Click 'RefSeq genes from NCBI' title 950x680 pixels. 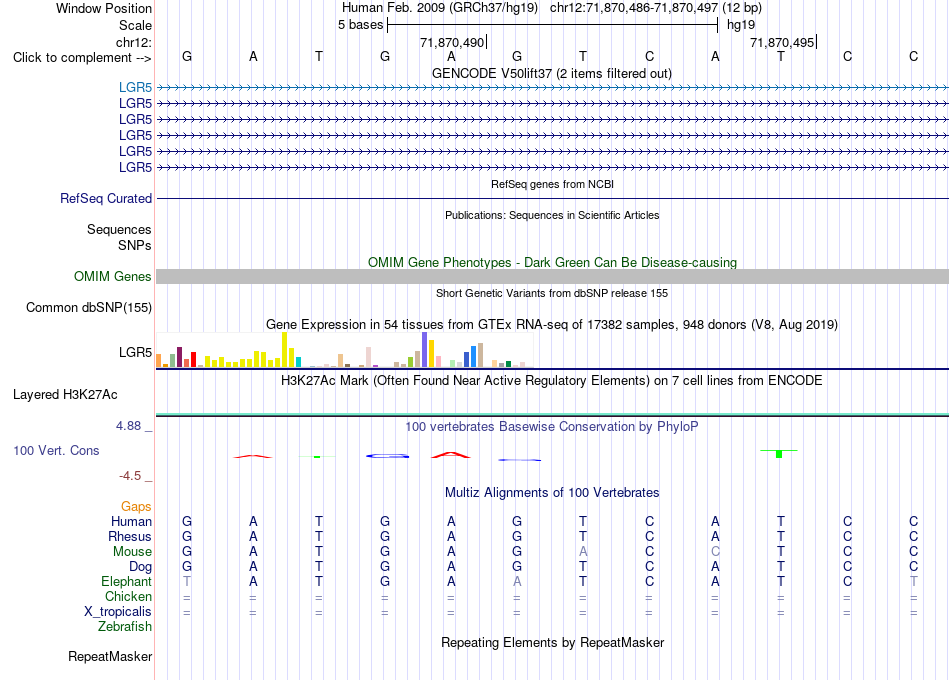coord(552,184)
